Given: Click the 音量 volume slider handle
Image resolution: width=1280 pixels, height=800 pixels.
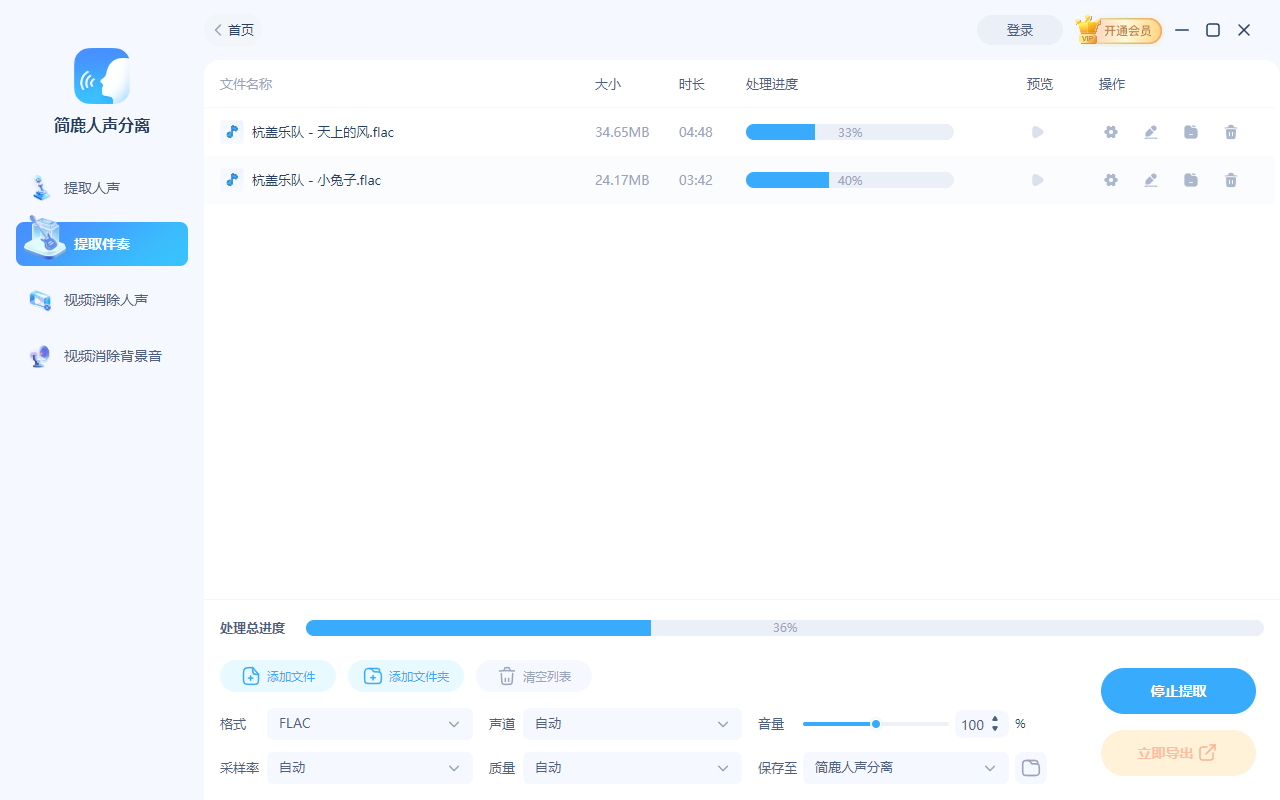Looking at the screenshot, I should 875,723.
